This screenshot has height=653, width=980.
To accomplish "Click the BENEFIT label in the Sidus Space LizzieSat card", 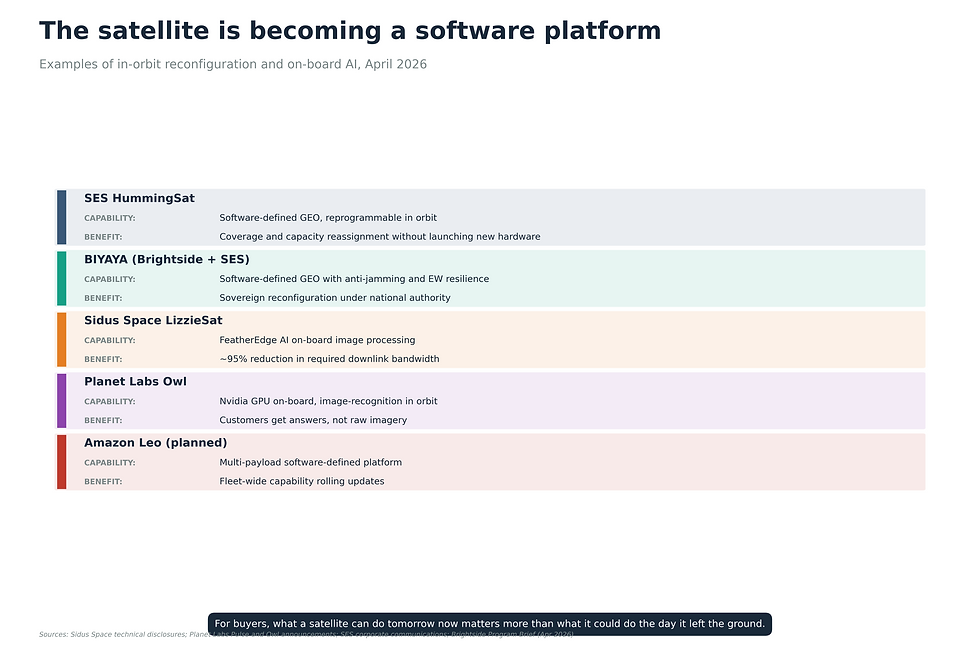I will (x=103, y=359).
